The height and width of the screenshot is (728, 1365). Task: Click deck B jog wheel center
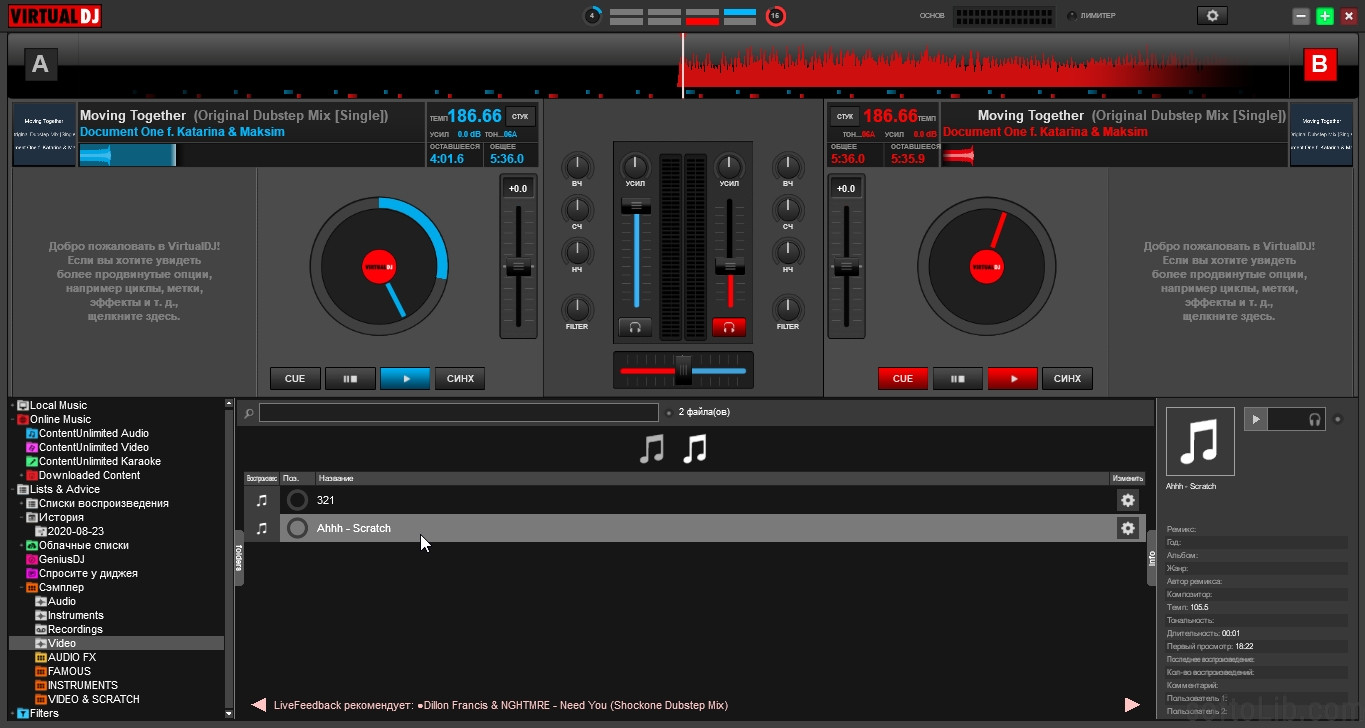pos(987,267)
